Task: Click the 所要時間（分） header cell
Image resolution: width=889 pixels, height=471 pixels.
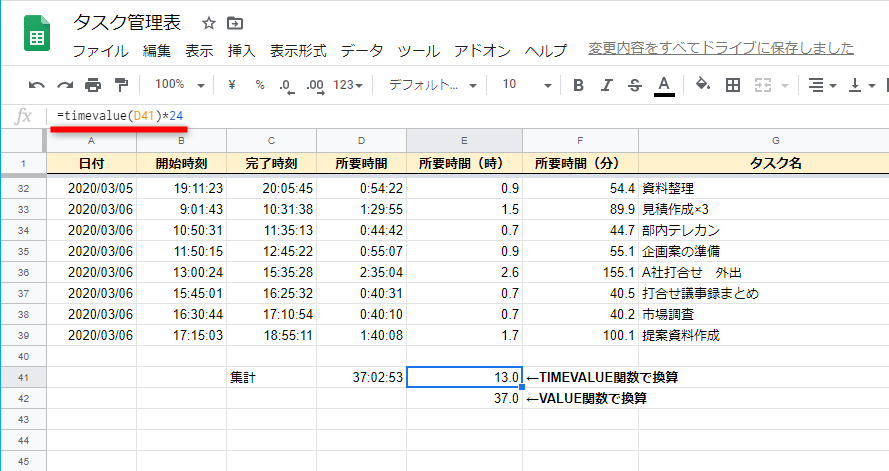Action: [581, 164]
